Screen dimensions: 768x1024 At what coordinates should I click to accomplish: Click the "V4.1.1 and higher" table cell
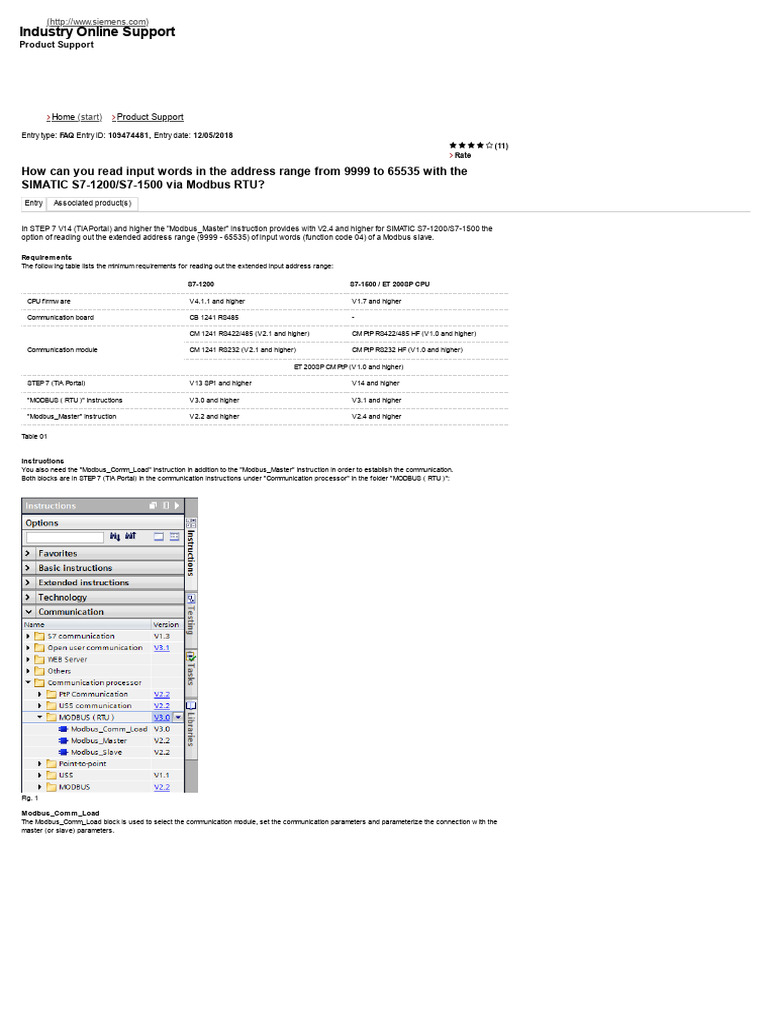(x=217, y=302)
